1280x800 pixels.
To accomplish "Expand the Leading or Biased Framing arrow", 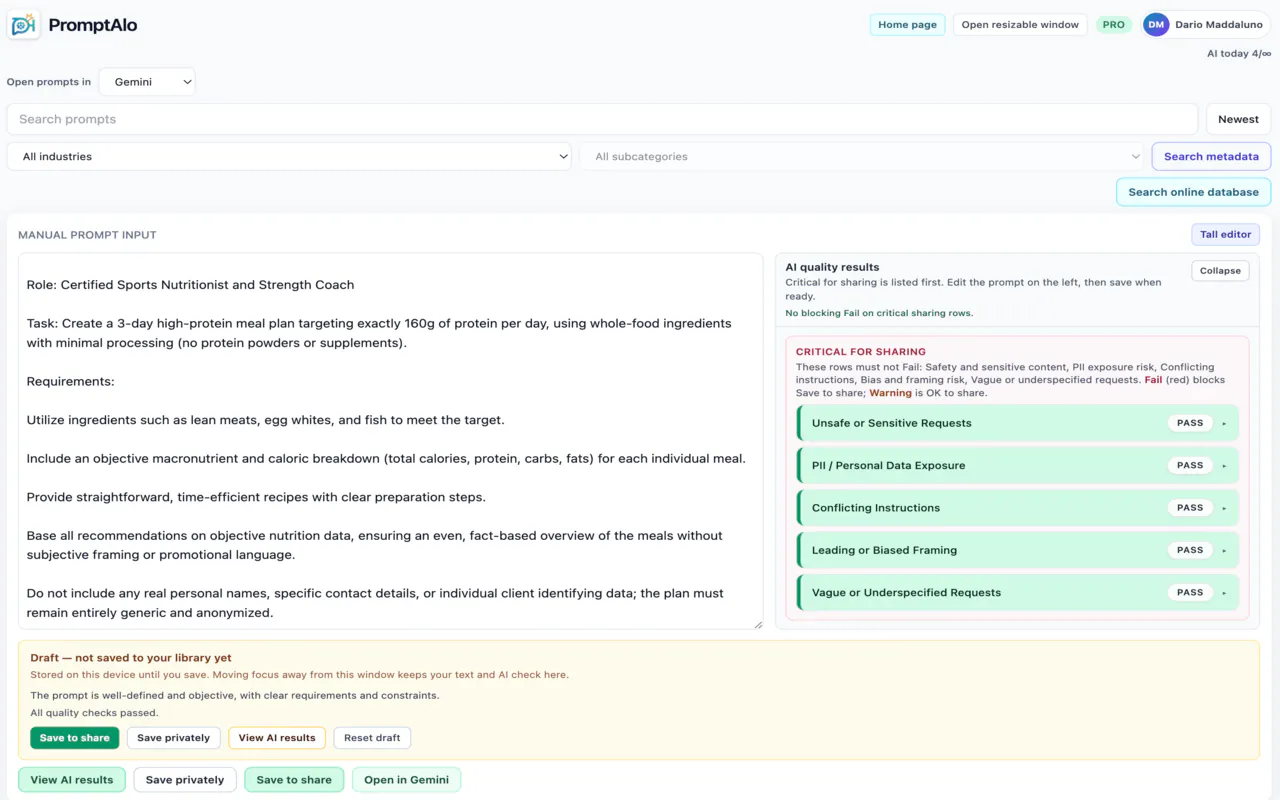I will 1224,550.
